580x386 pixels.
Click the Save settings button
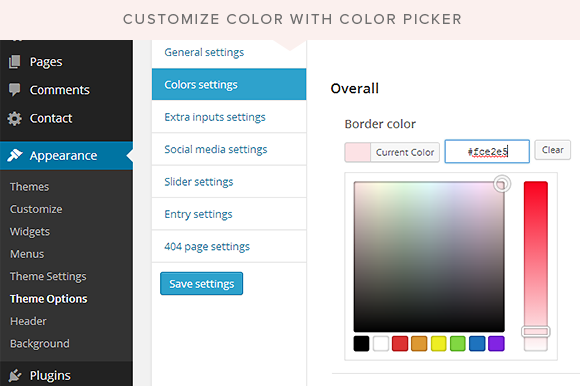click(202, 284)
